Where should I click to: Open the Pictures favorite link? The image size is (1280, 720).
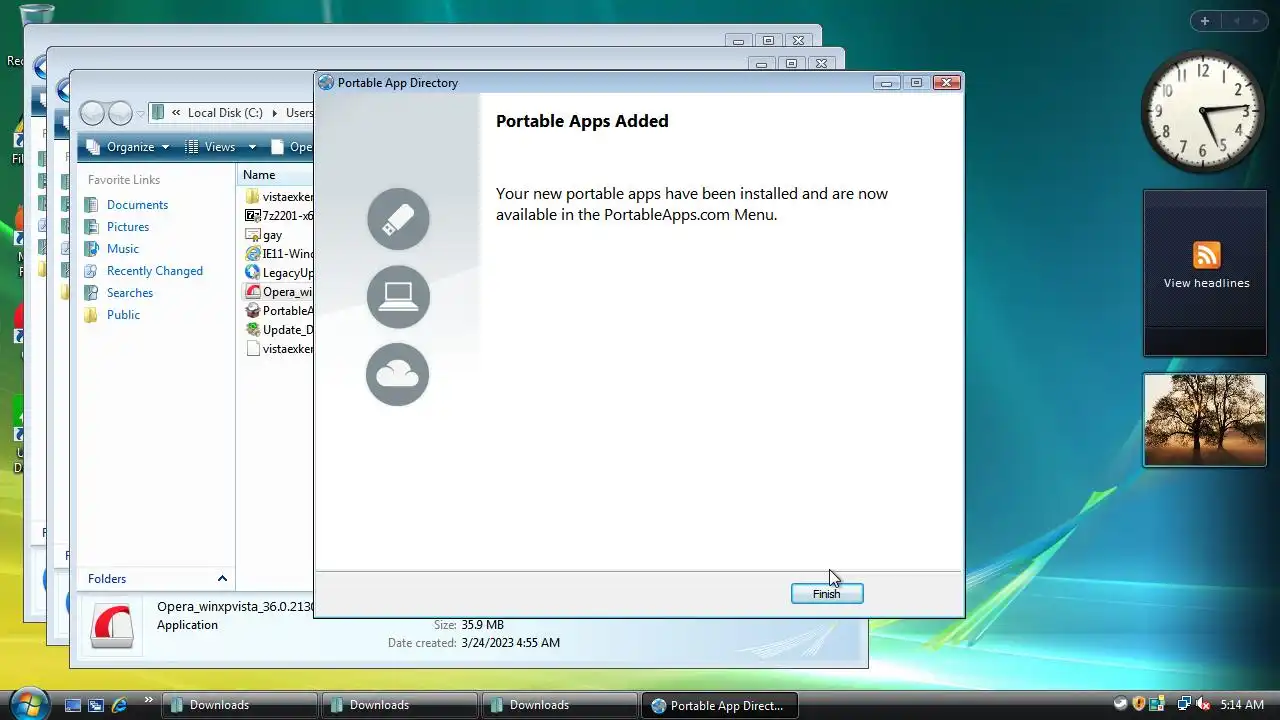pyautogui.click(x=128, y=227)
